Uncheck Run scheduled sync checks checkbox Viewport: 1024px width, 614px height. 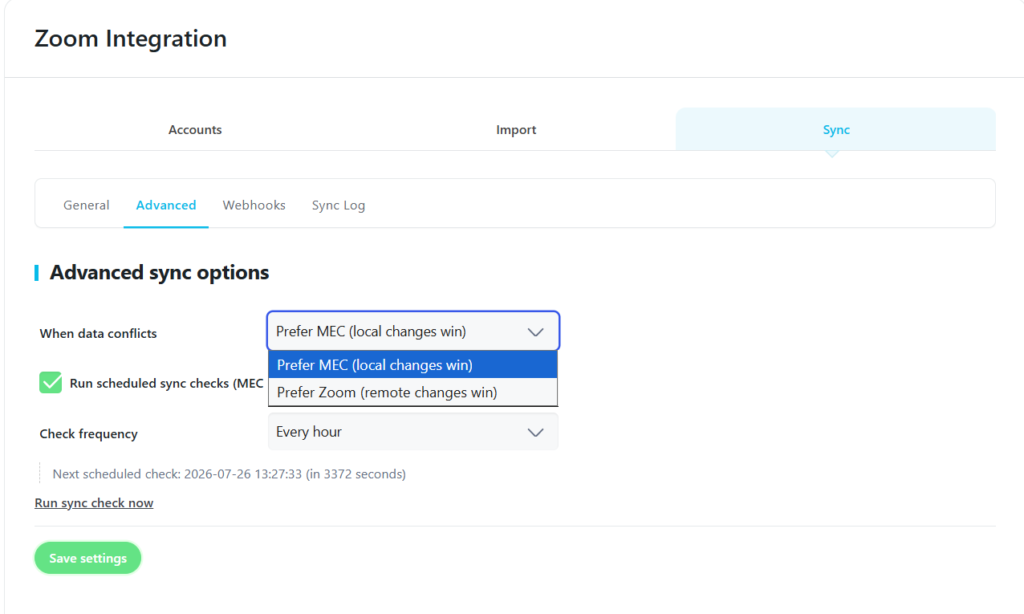click(x=50, y=383)
